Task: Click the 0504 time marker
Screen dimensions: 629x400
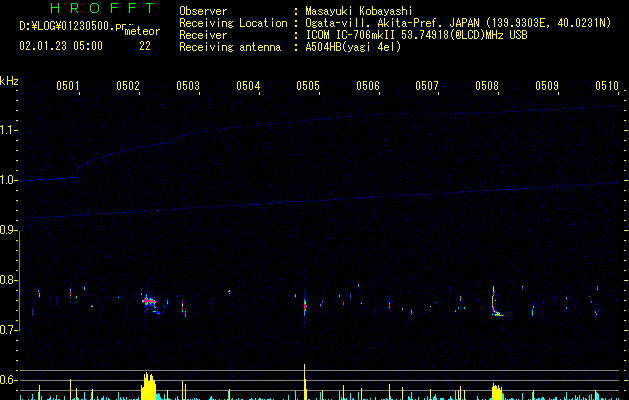Action: pyautogui.click(x=248, y=85)
